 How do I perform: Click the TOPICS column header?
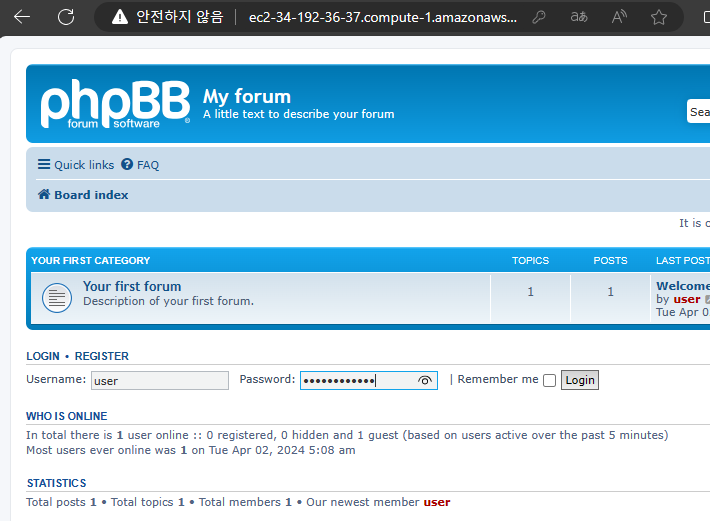point(530,261)
